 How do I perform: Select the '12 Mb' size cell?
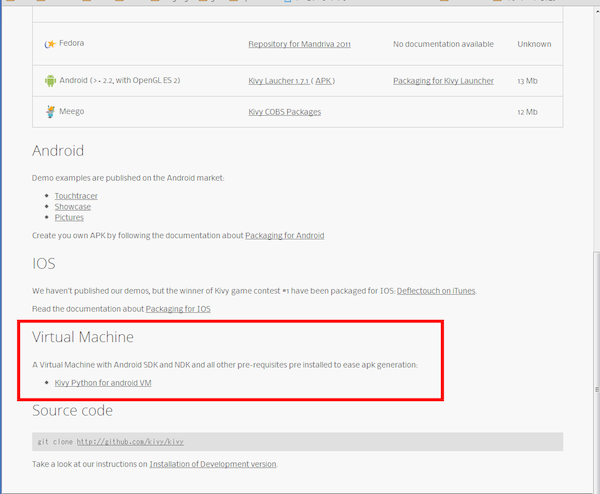pos(527,112)
